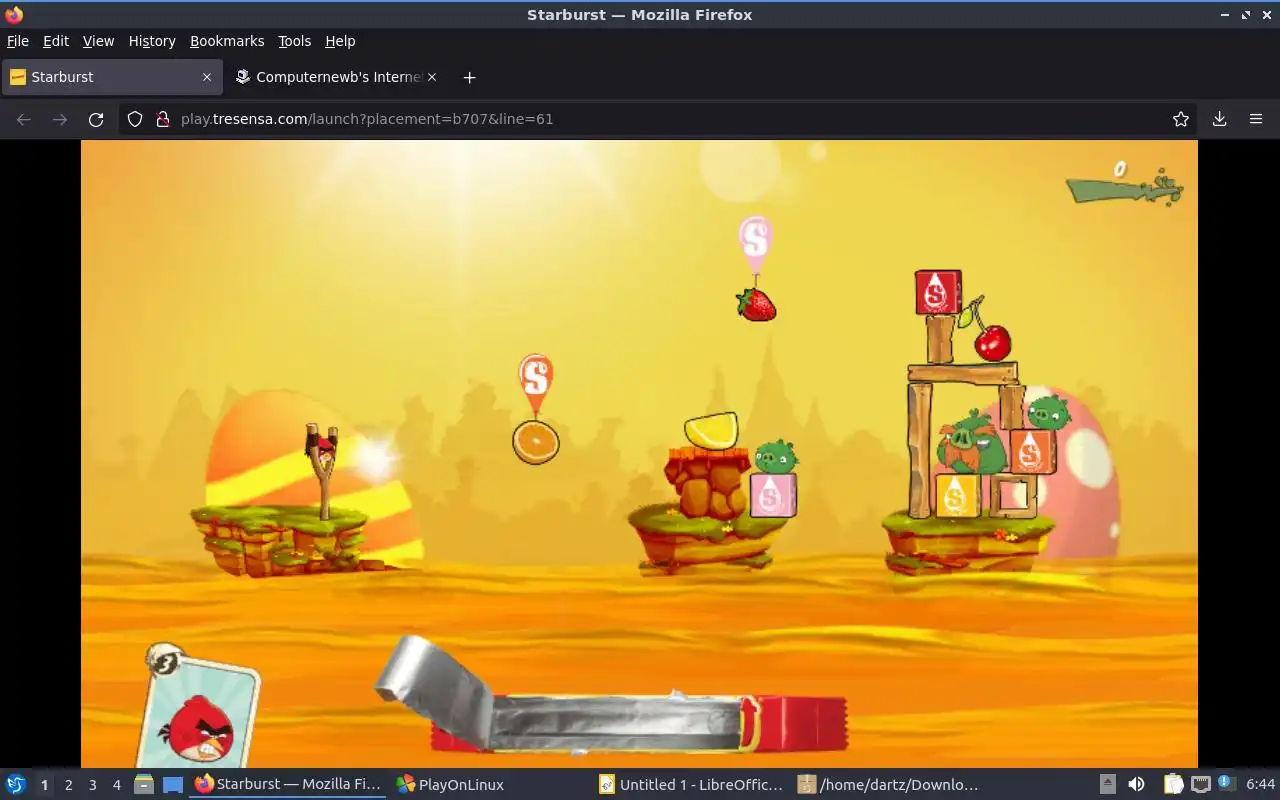
Task: Open clipboard manager tray icon
Action: [x=1173, y=785]
